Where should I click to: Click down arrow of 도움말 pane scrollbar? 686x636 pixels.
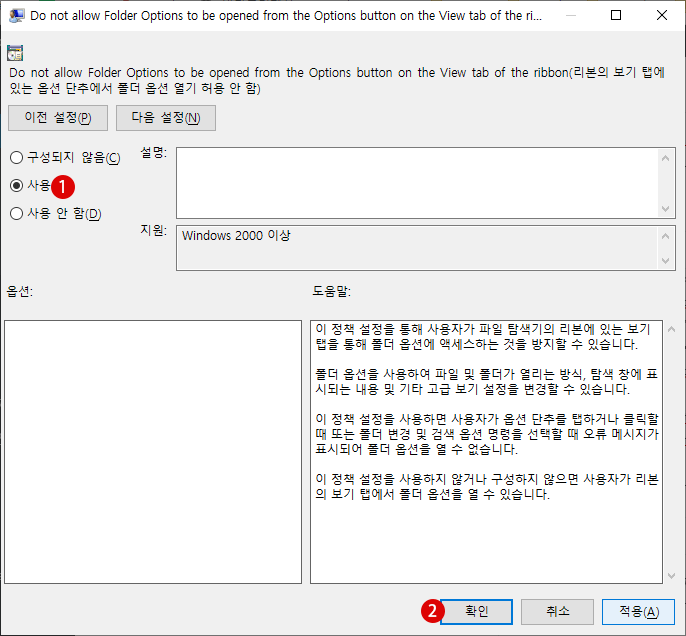click(x=672, y=576)
